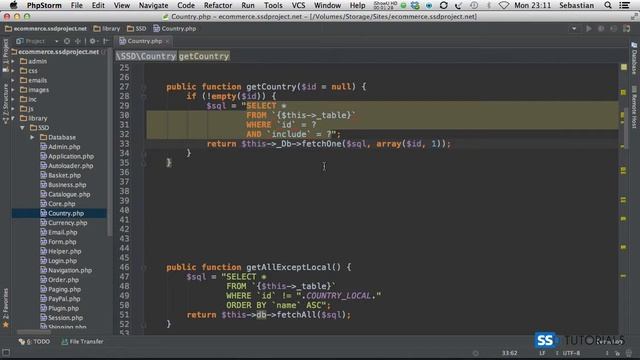Close the Country.php editor tab

click(x=167, y=41)
